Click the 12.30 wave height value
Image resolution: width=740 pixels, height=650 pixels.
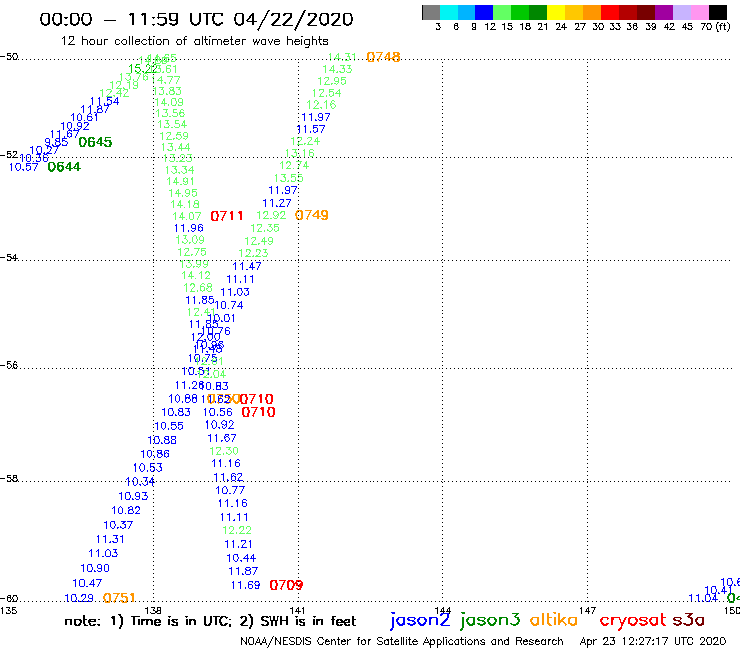point(224,451)
